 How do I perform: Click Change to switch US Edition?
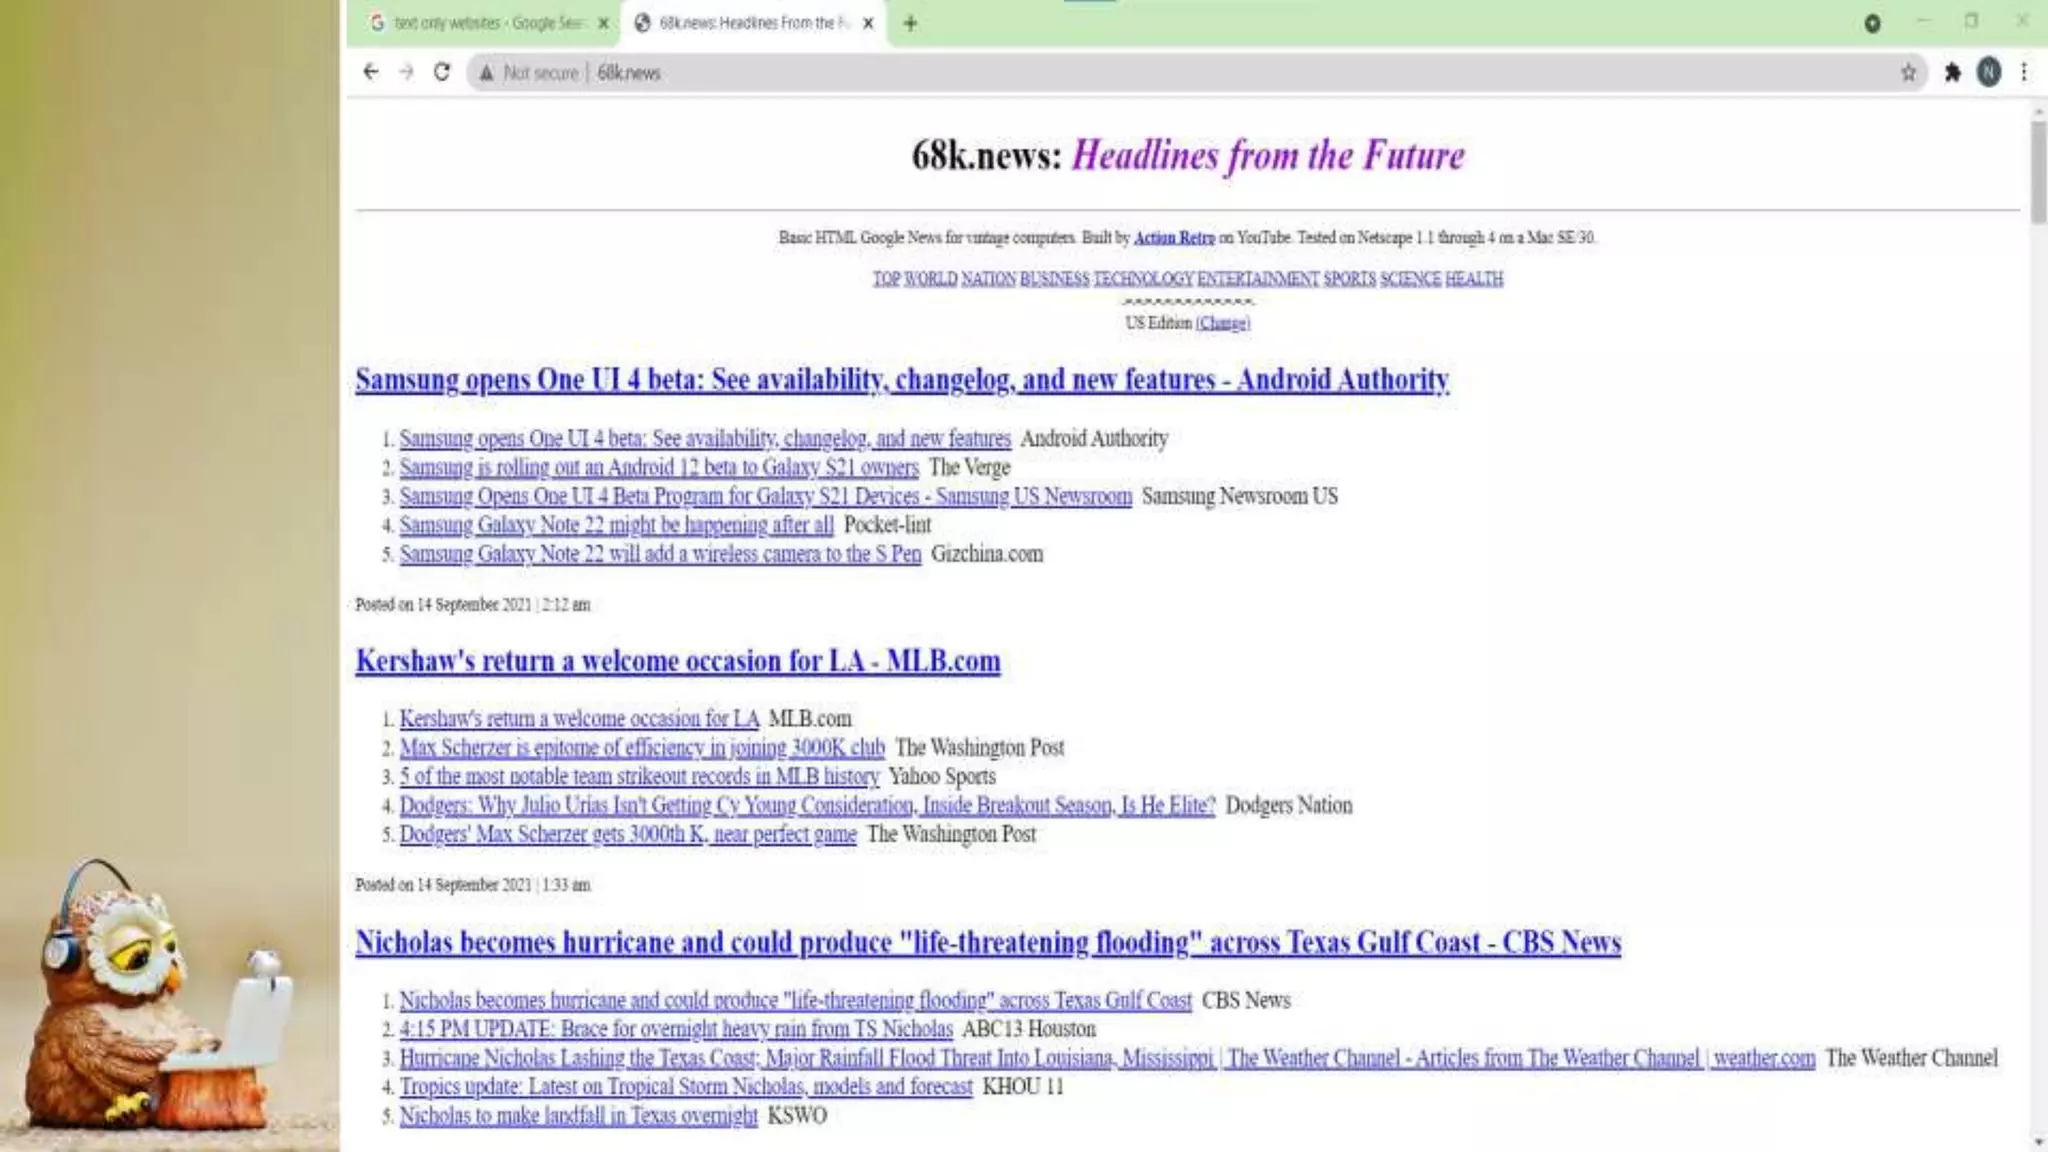(x=1222, y=323)
